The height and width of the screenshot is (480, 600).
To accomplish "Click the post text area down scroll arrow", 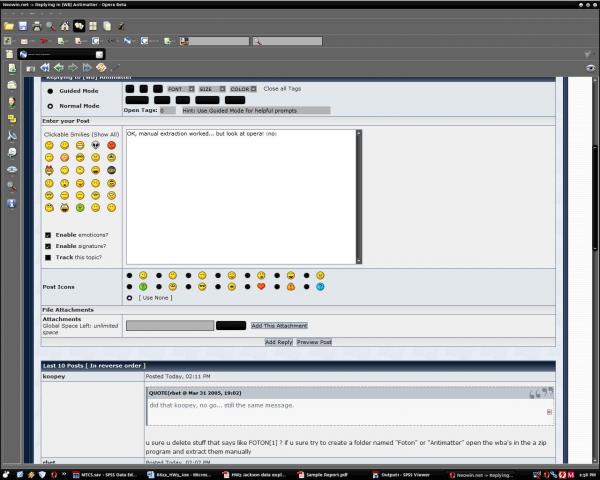I will 359,261.
